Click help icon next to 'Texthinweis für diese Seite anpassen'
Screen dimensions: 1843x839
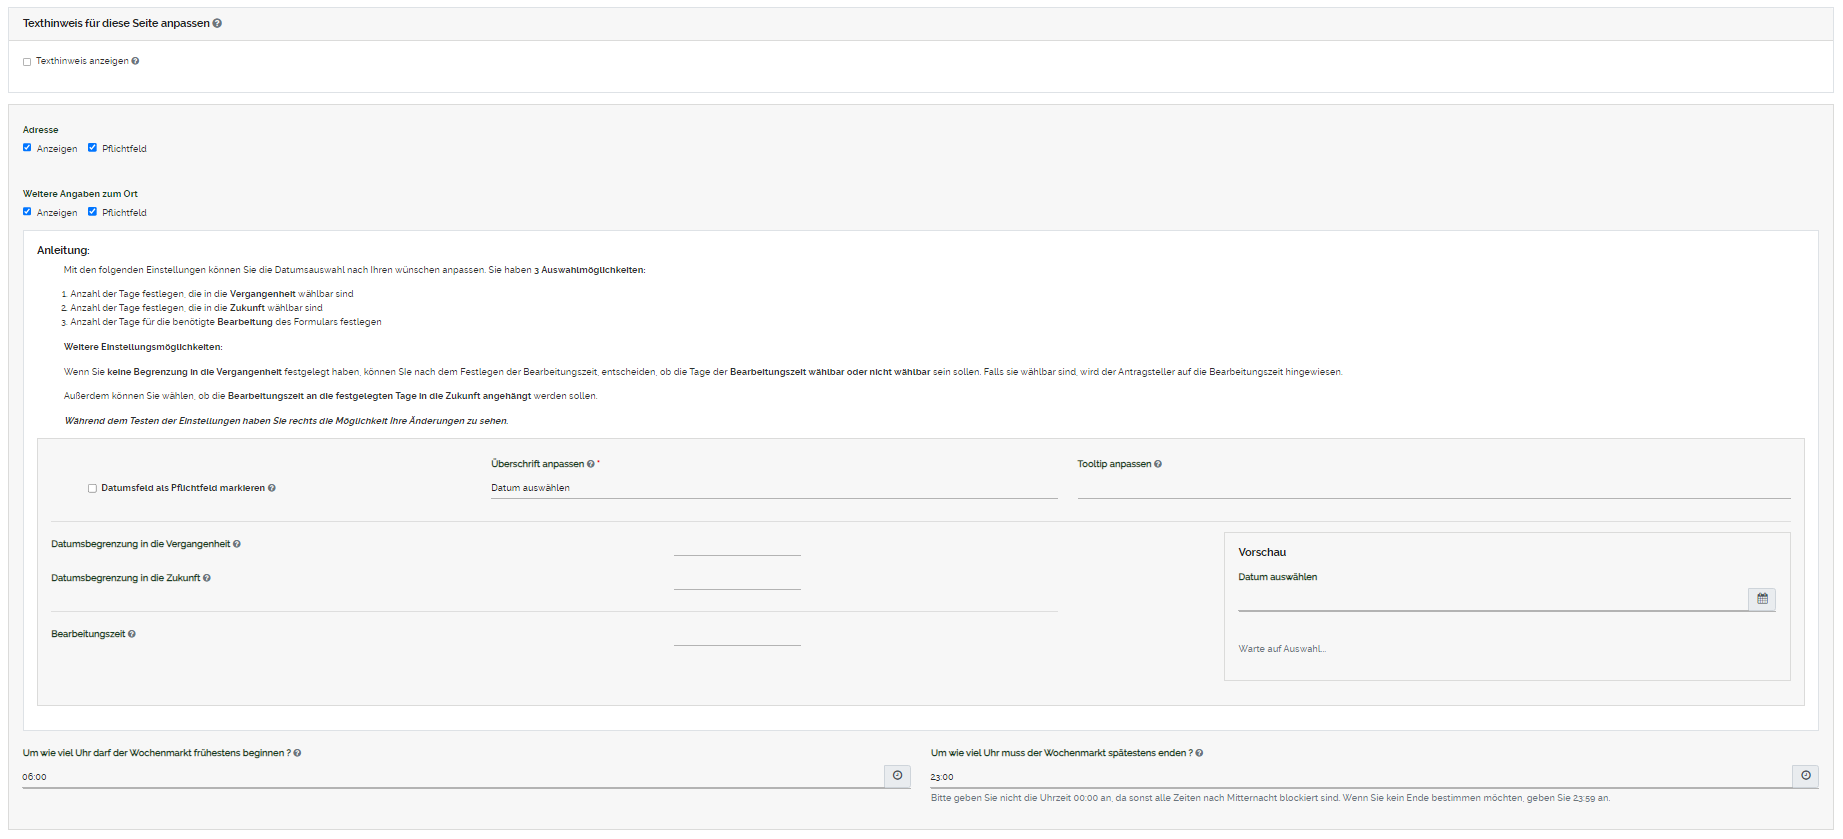(217, 23)
